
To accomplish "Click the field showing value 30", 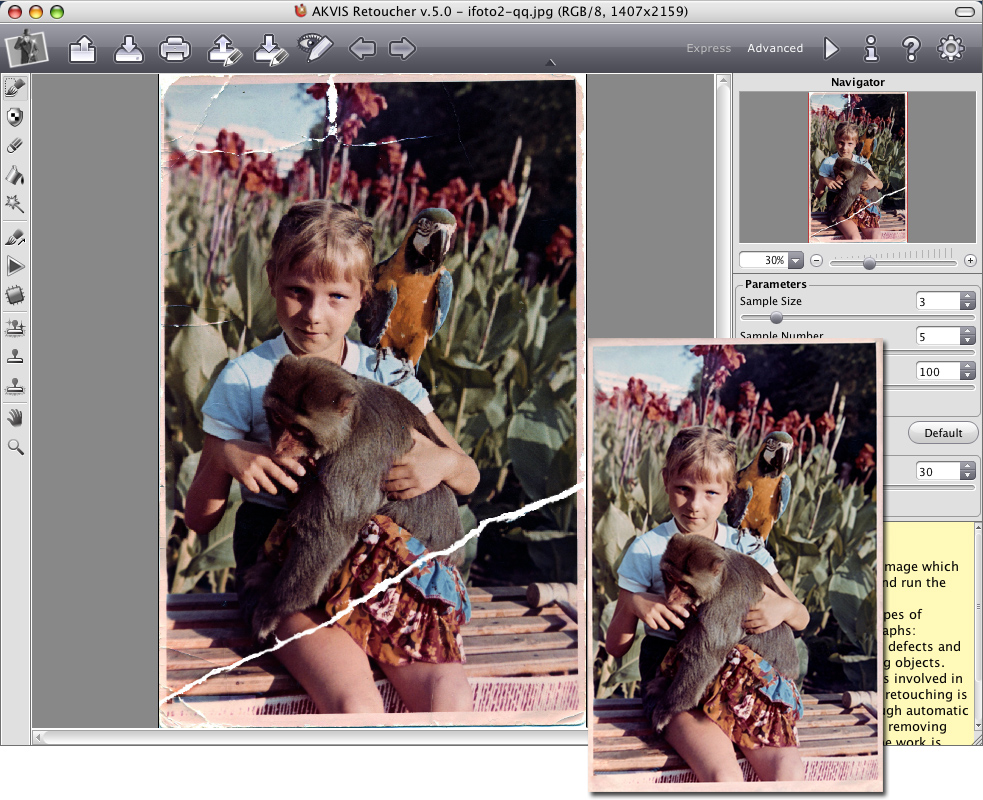I will pyautogui.click(x=937, y=471).
